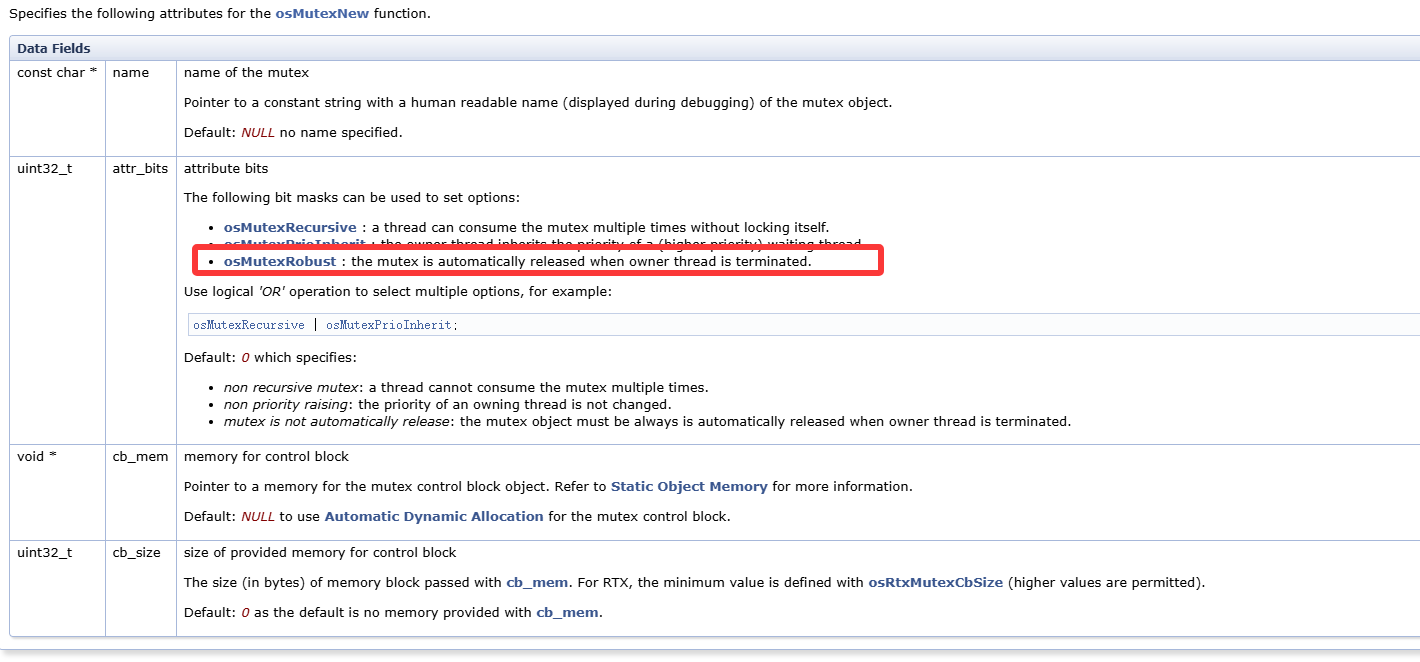Click cb_mem link after 'no memory provided with'
The image size is (1420, 662).
click(567, 612)
